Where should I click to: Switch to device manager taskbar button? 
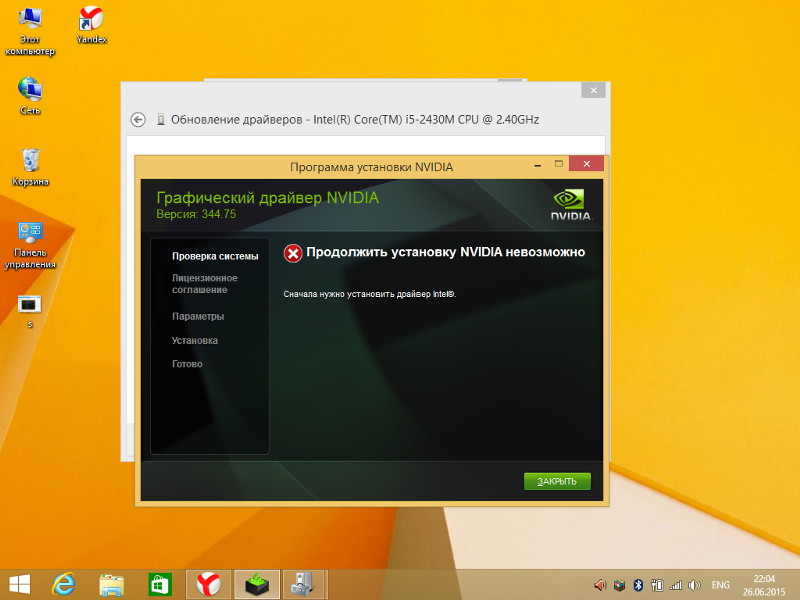coord(305,585)
